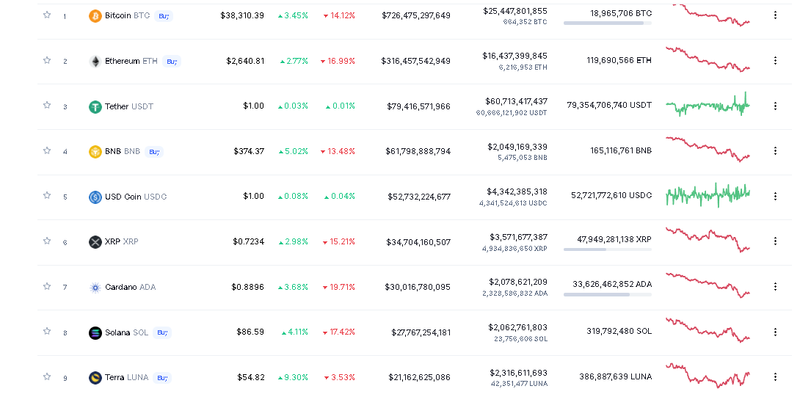The image size is (800, 394).
Task: Favorite Terra using its star icon
Action: 47,377
